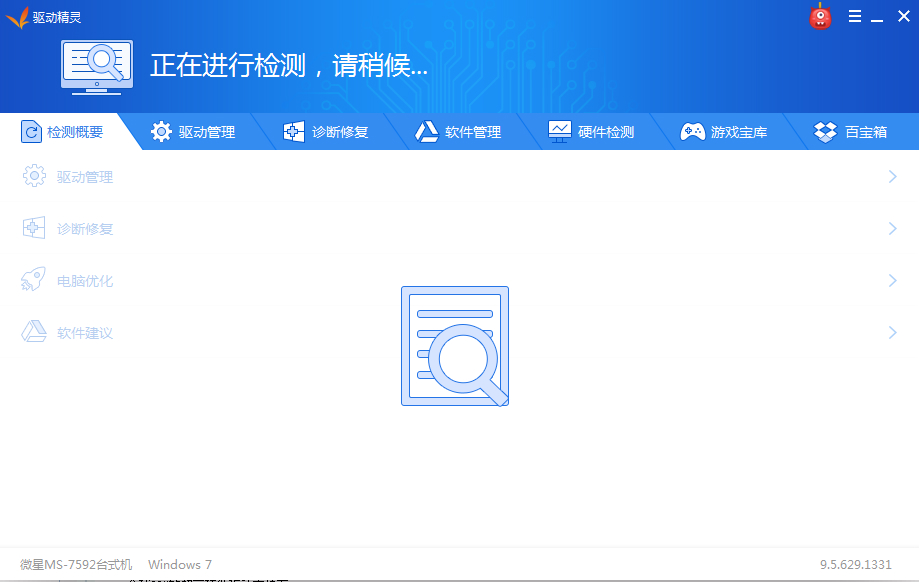Viewport: 919px width, 582px height.
Task: Click the gear icon beside sidebar 驱动管理
Action: click(x=33, y=176)
